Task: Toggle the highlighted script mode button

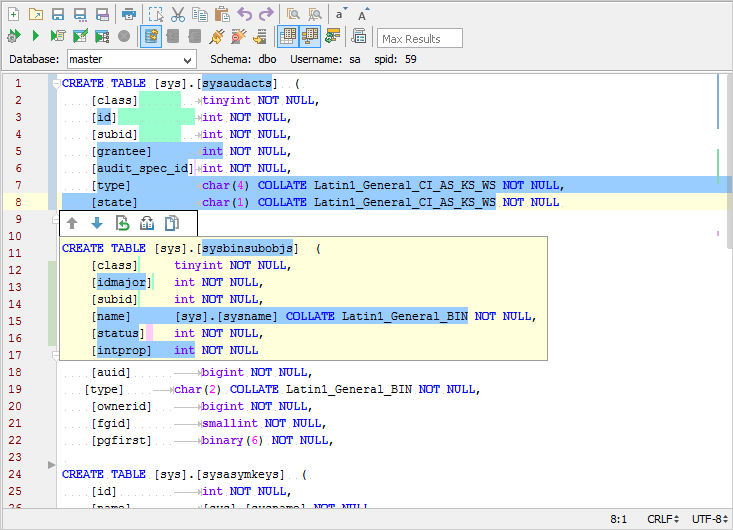Action: coord(151,37)
